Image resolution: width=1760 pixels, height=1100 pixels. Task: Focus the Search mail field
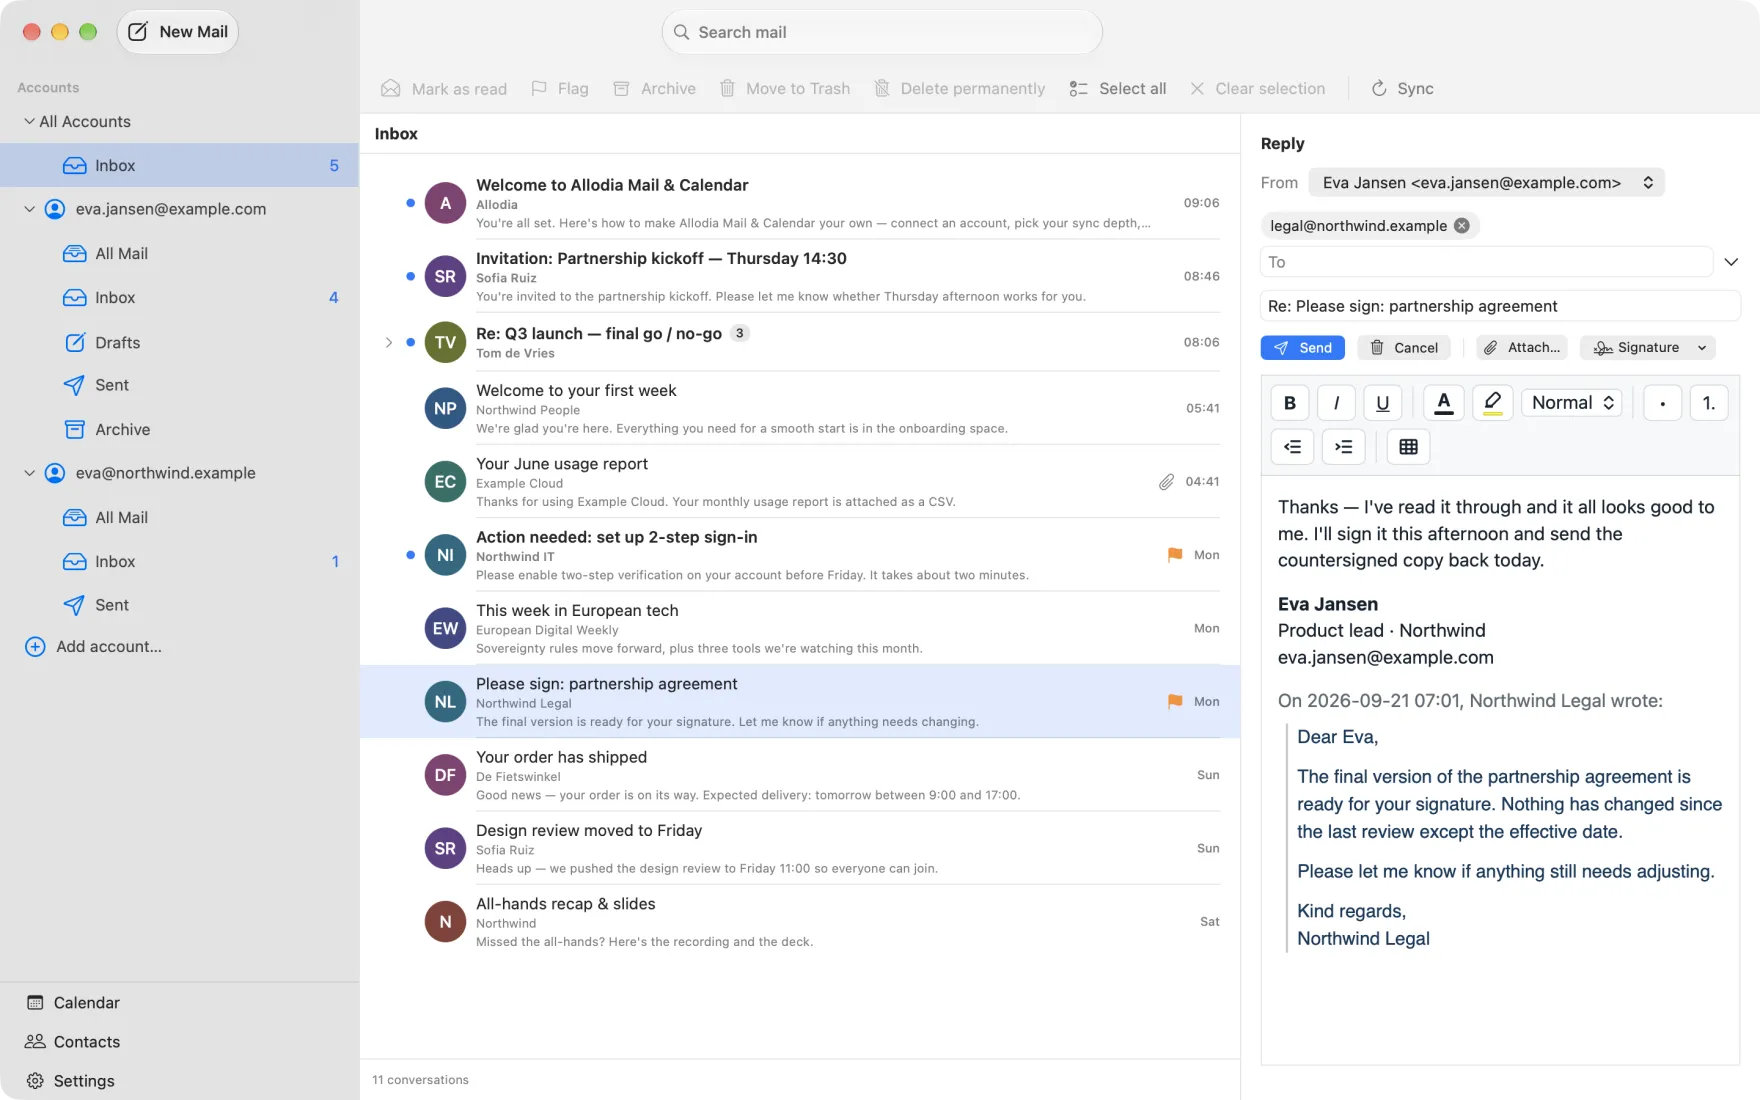pos(881,32)
